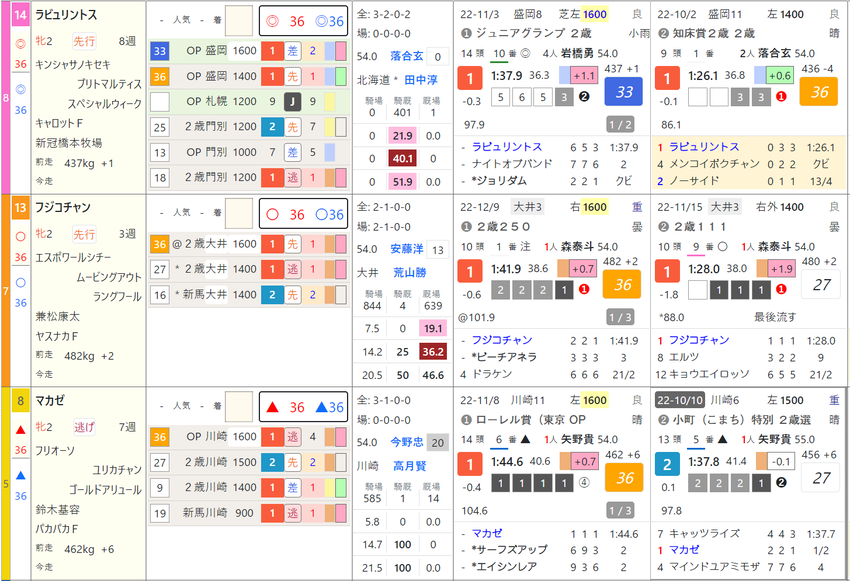The height and width of the screenshot is (581, 850).
Task: Open 知床賞2歳 2歳 race title
Action: [714, 34]
